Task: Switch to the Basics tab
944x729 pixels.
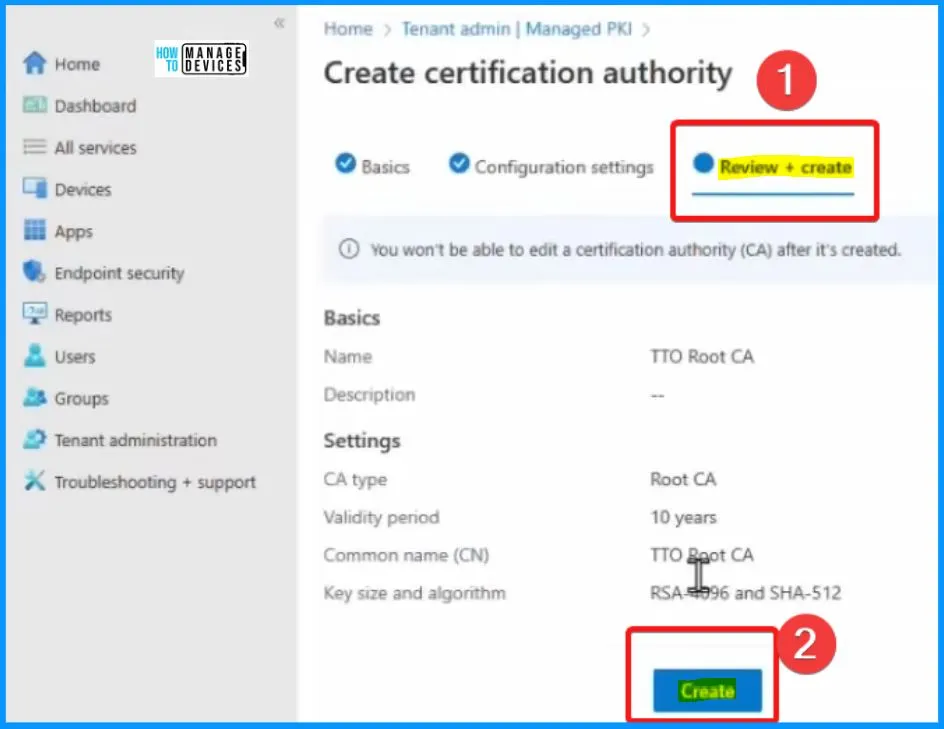Action: (385, 167)
